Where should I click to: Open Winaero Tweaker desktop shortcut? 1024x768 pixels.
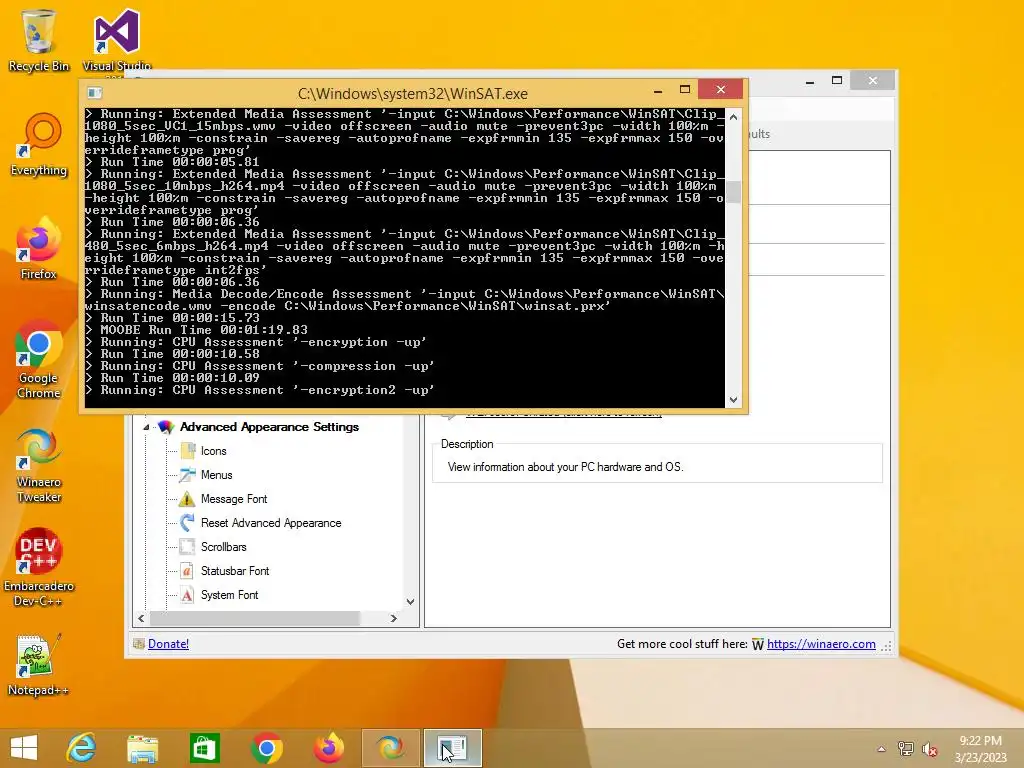[39, 465]
